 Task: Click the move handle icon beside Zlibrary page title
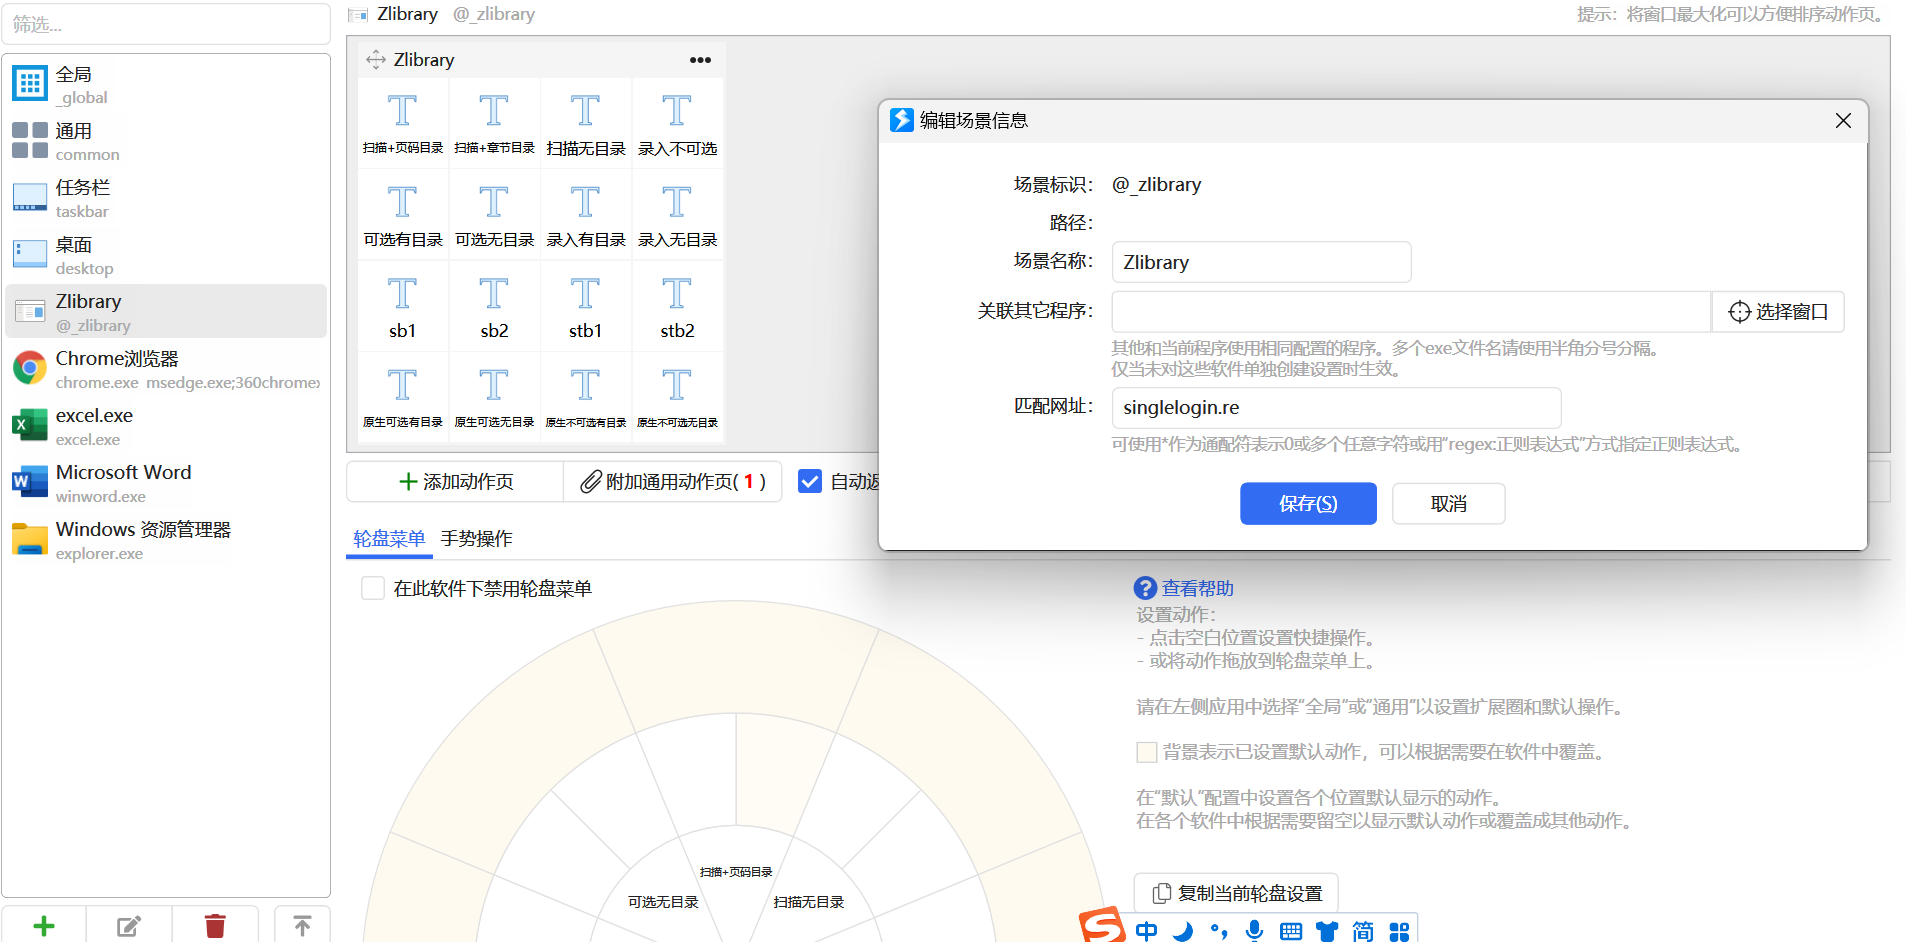(376, 60)
